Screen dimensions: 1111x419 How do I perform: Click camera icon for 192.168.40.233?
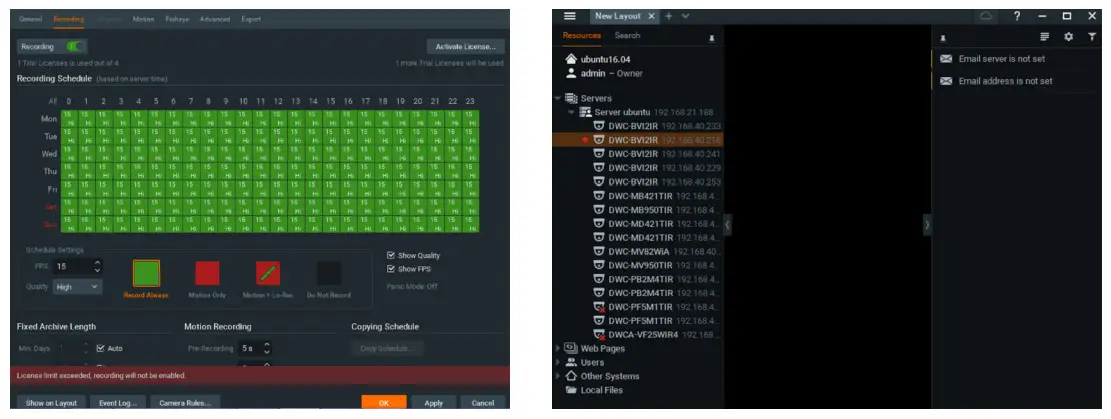[599, 126]
